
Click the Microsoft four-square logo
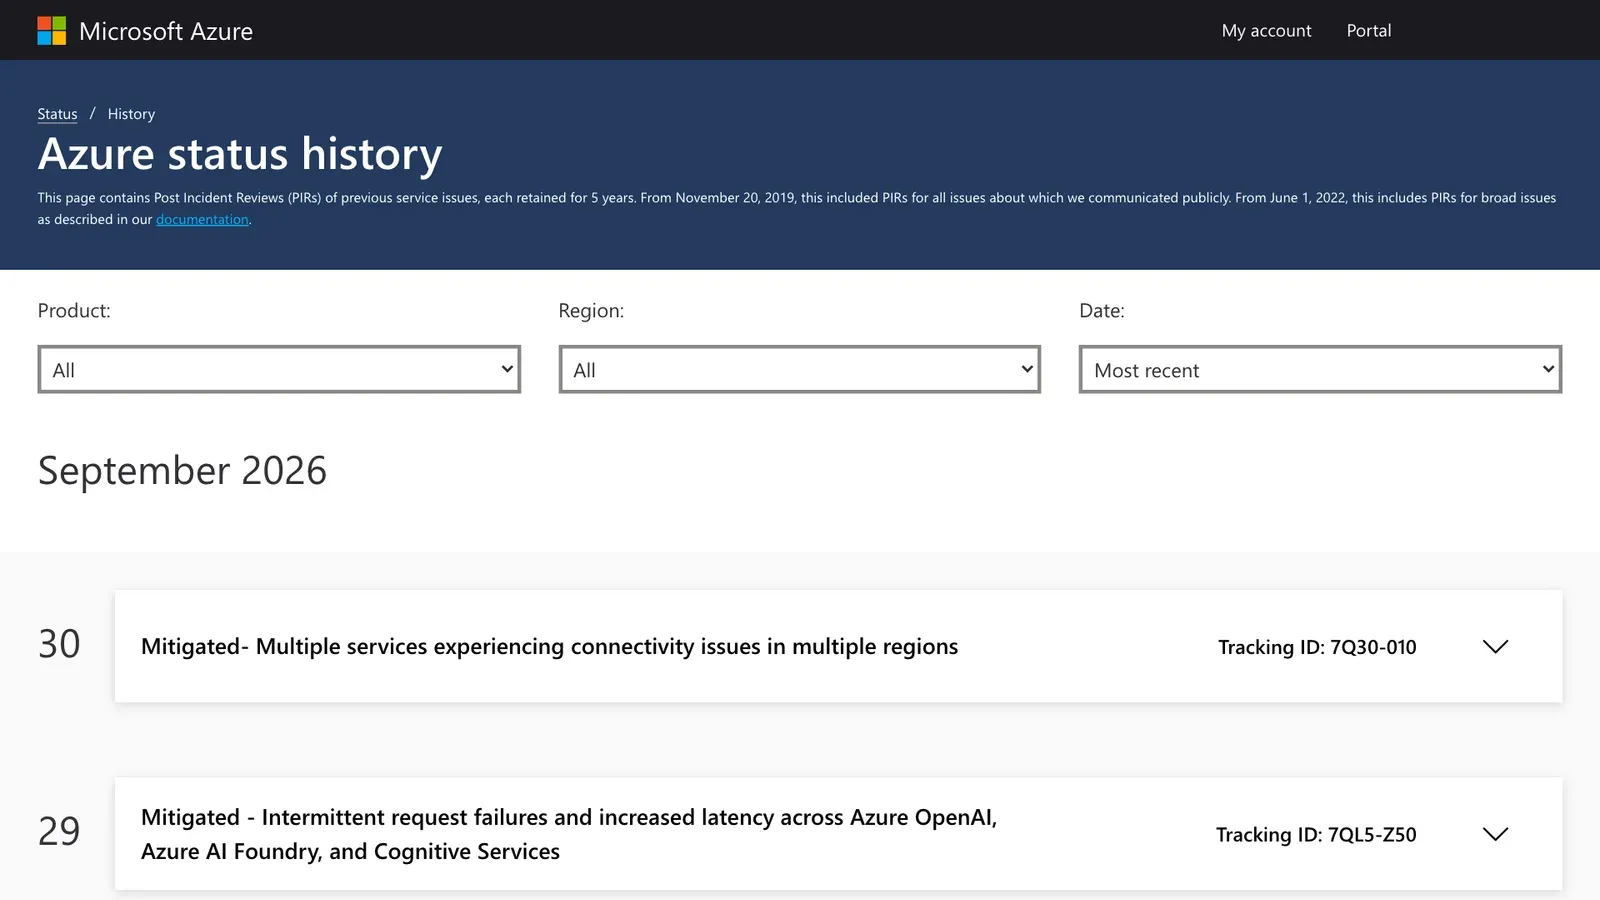[52, 31]
